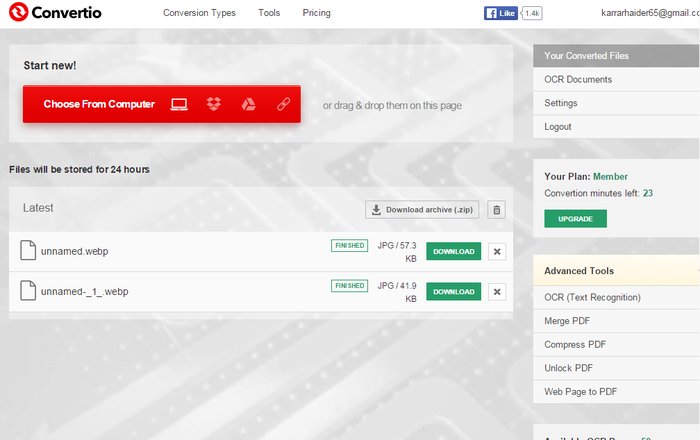Click the Convertio logo
Image resolution: width=700 pixels, height=440 pixels.
55,12
